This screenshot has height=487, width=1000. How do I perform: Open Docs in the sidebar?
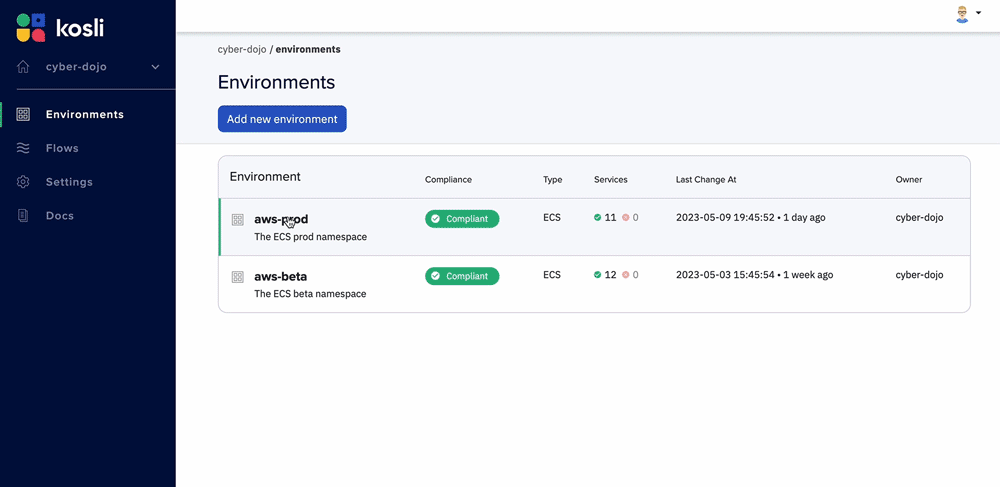(x=59, y=216)
